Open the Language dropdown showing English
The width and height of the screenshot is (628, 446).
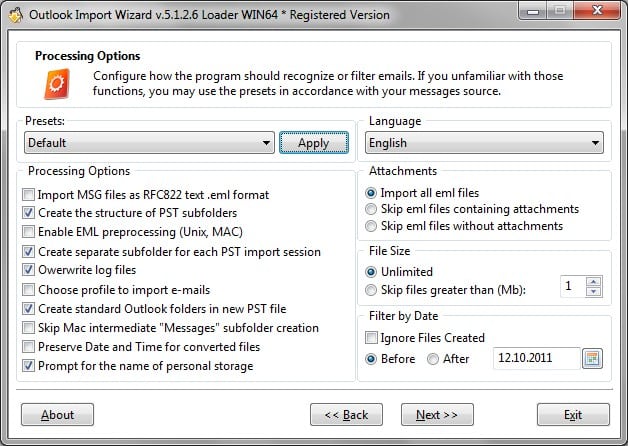tap(484, 143)
